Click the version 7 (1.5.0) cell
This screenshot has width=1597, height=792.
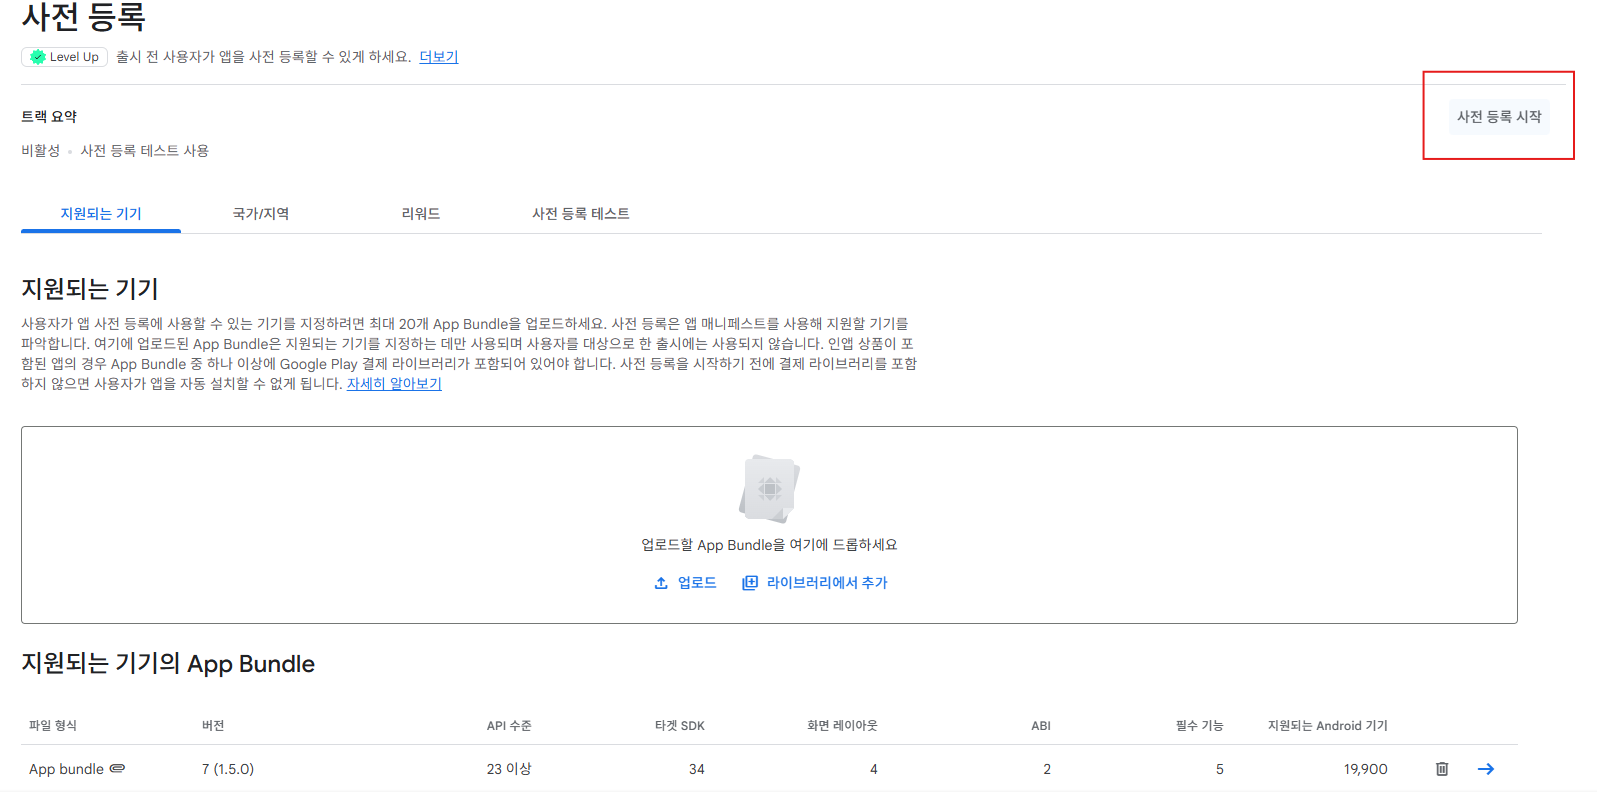(228, 769)
